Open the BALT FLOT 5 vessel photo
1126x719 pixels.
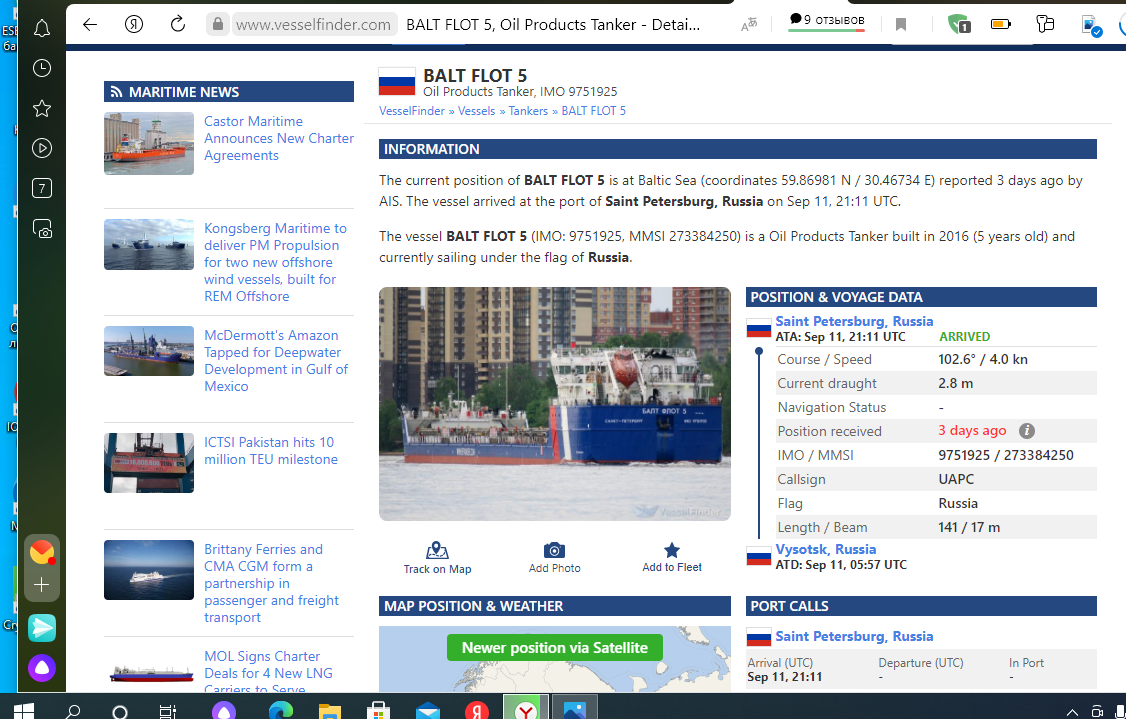tap(554, 404)
